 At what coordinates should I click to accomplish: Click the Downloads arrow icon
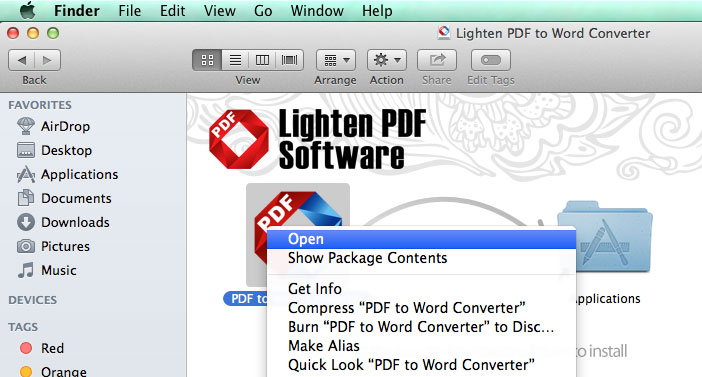click(26, 222)
